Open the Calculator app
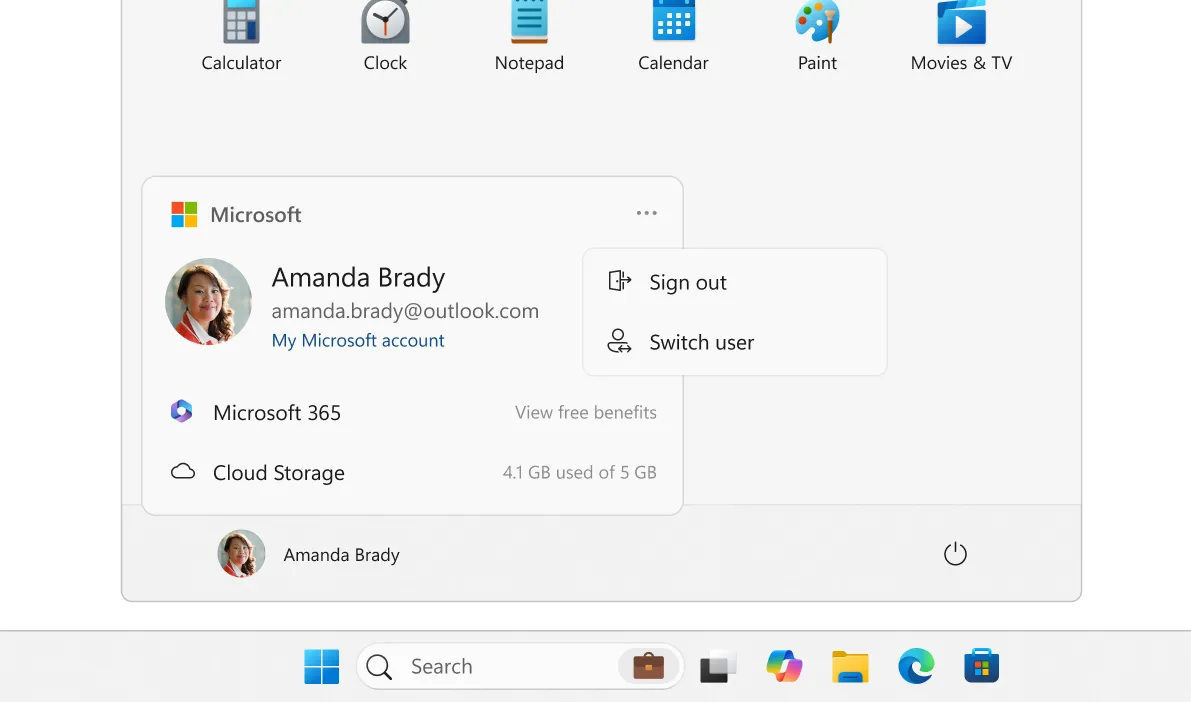This screenshot has height=702, width=1191. pyautogui.click(x=241, y=36)
